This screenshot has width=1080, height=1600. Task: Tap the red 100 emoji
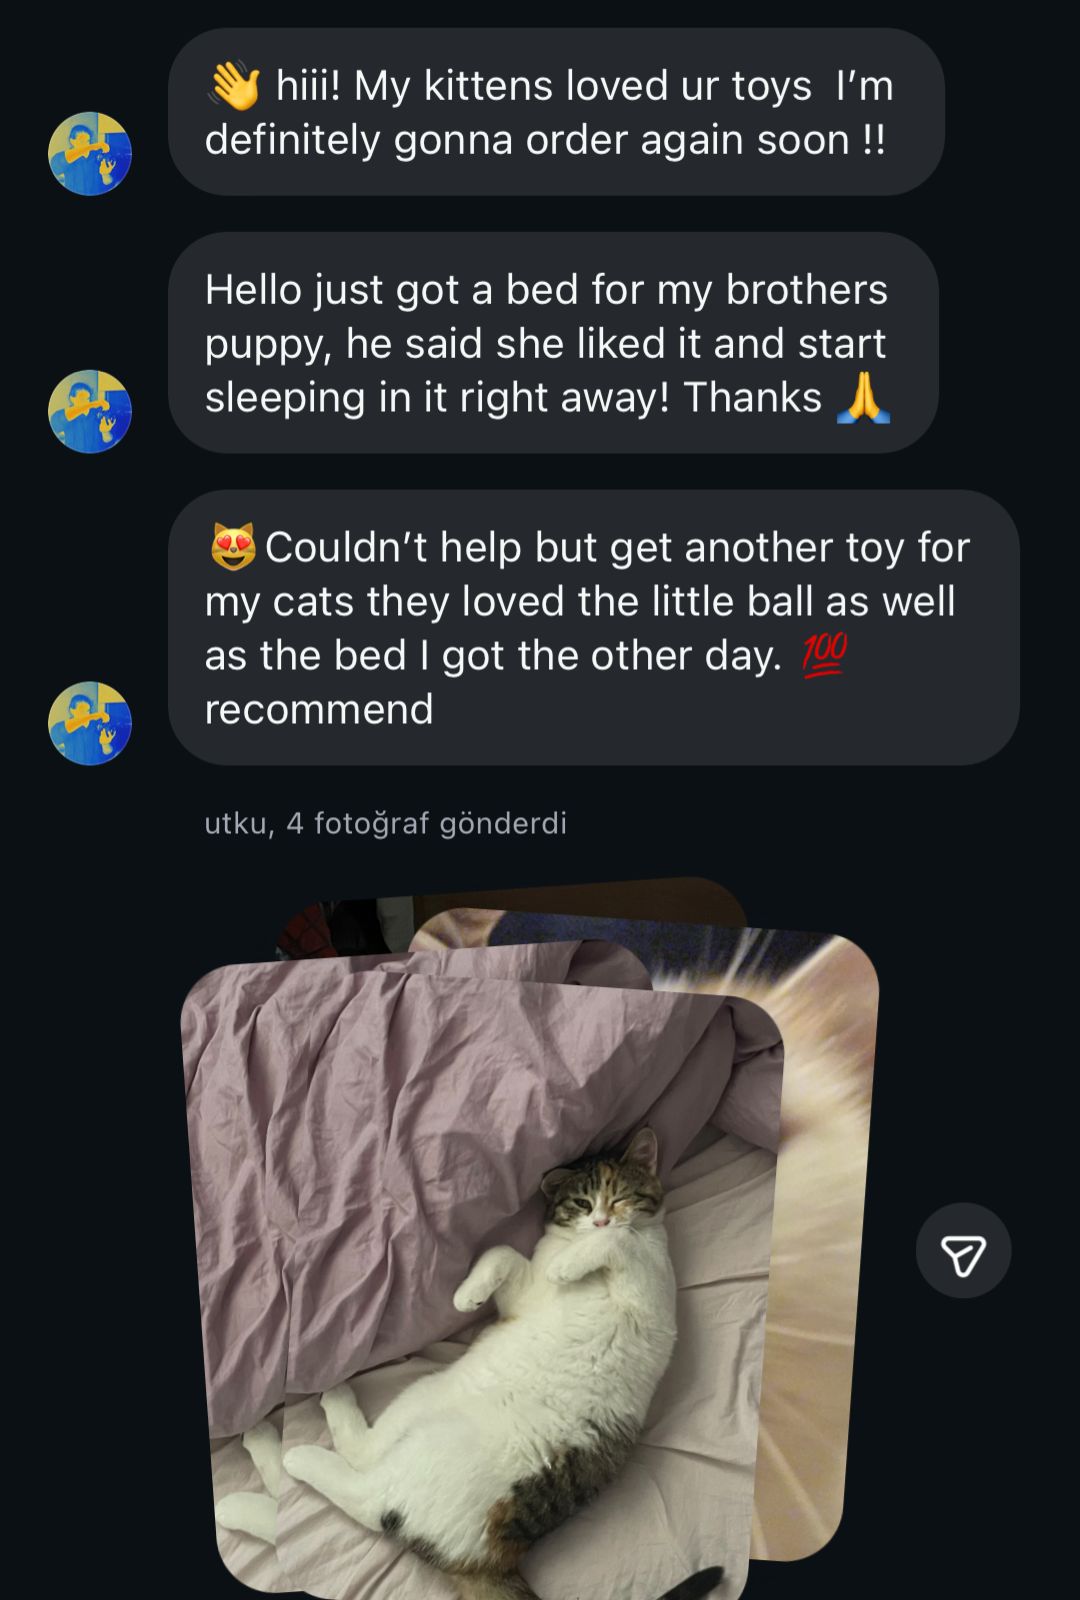pos(824,656)
